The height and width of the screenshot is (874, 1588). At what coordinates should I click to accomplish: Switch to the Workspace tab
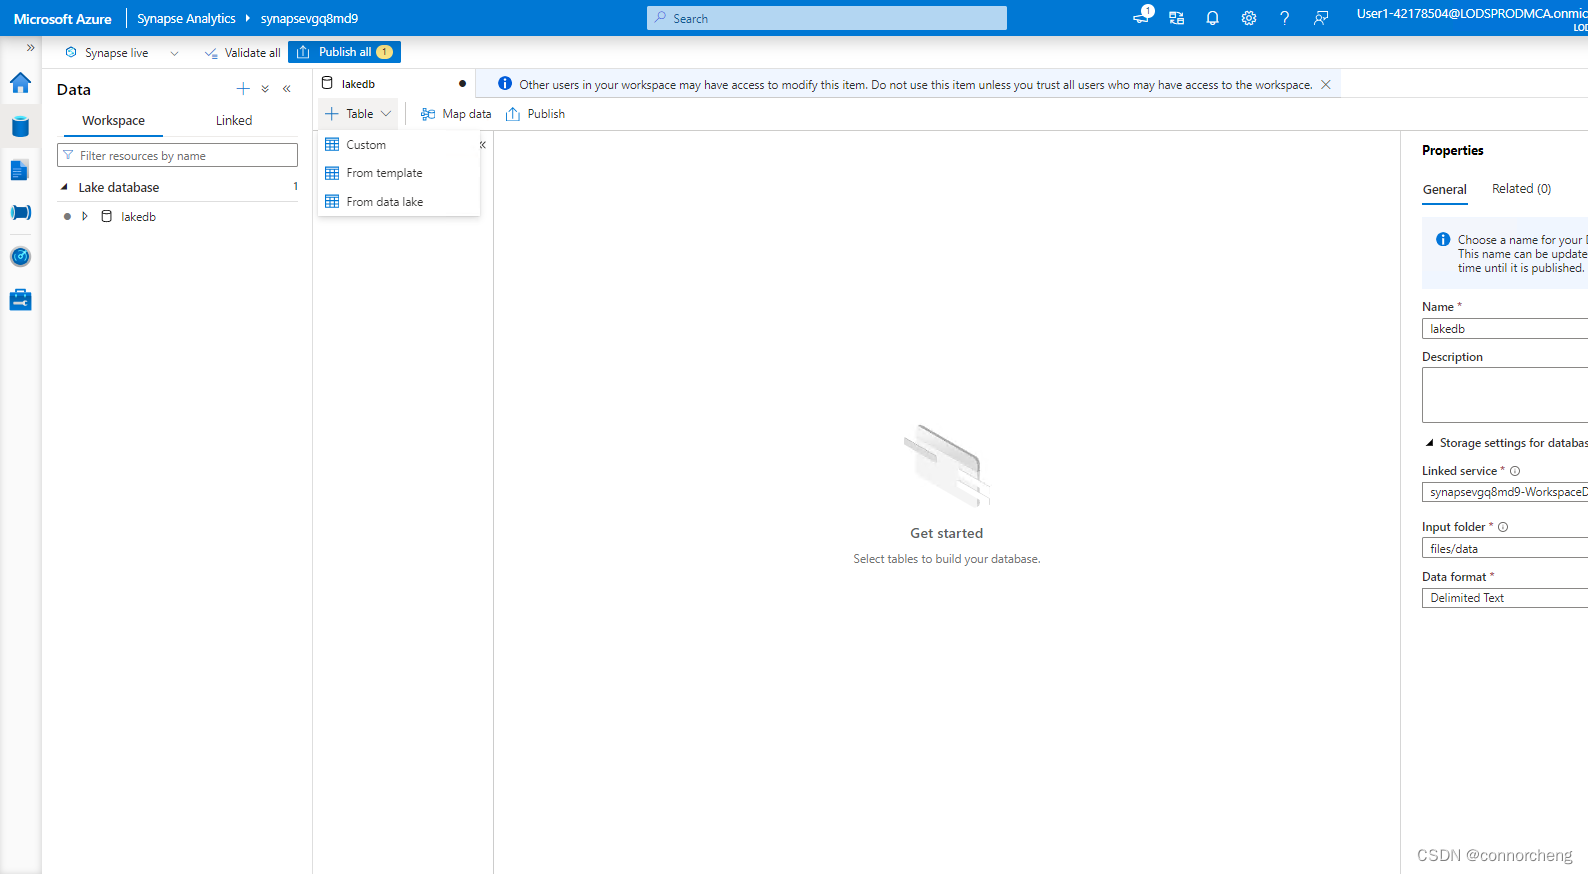pyautogui.click(x=113, y=121)
